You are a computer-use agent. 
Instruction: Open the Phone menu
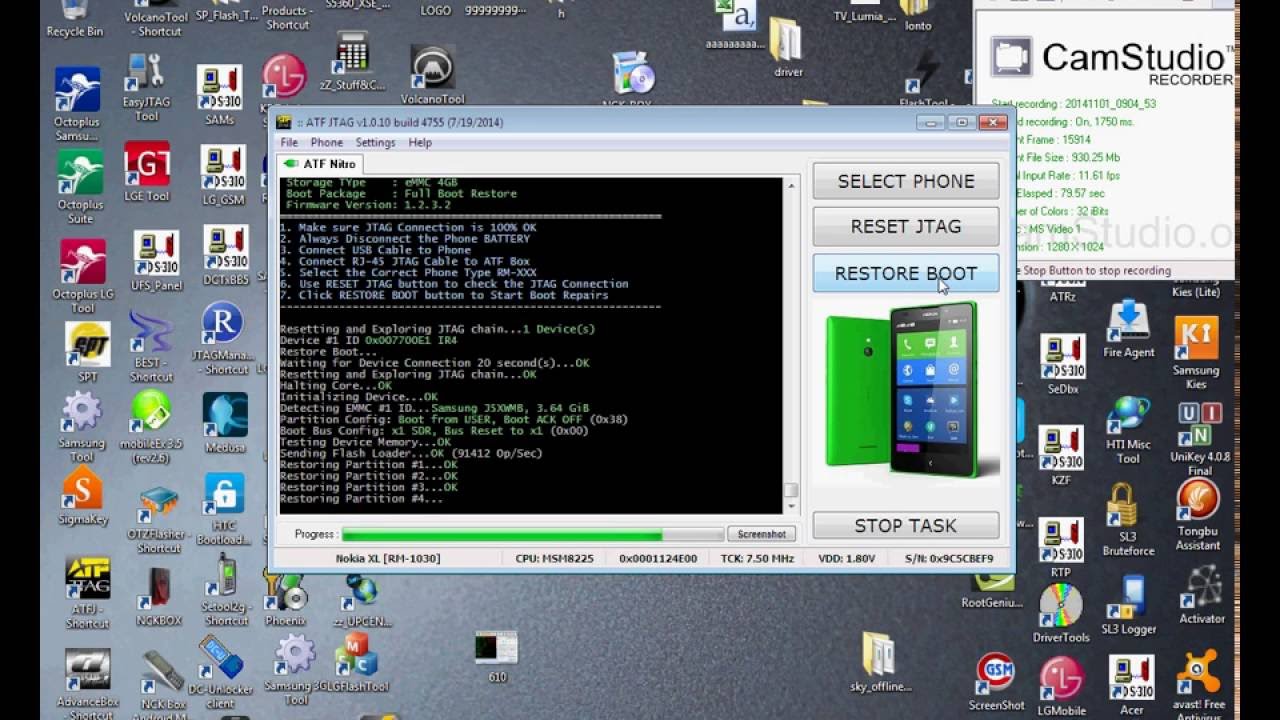click(327, 142)
